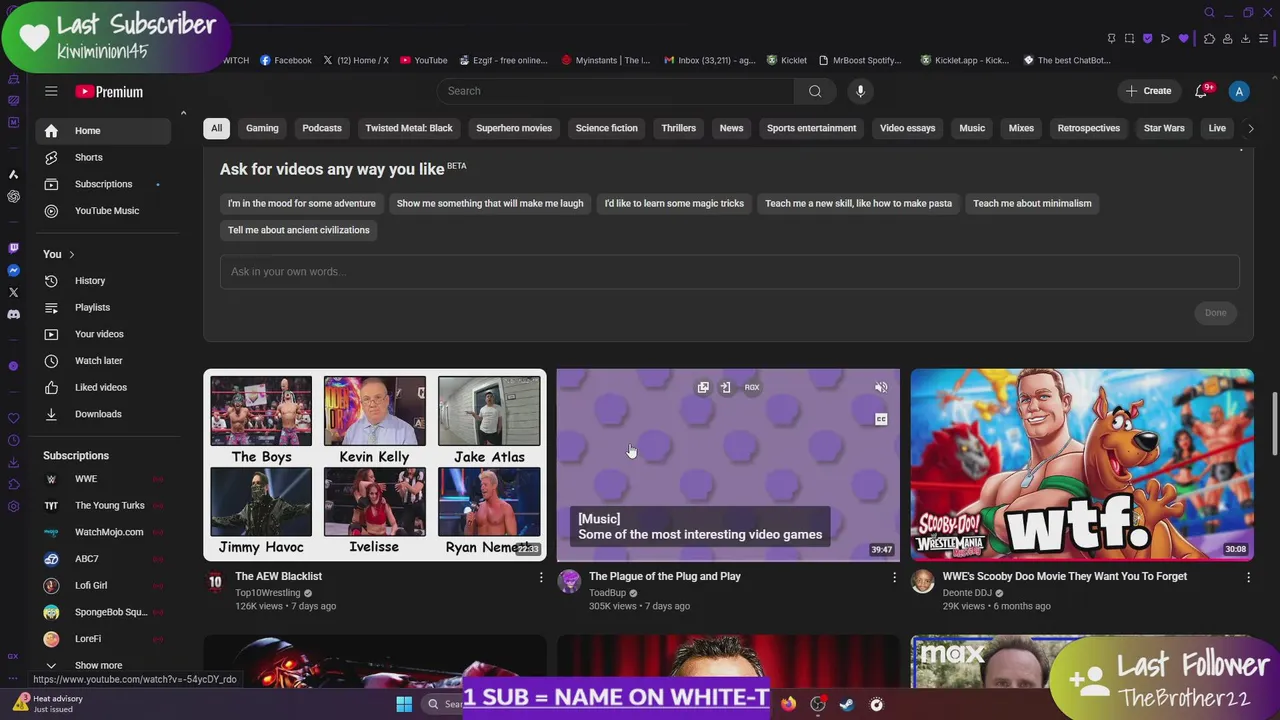Open Discord in the browser sidebar

click(13, 314)
